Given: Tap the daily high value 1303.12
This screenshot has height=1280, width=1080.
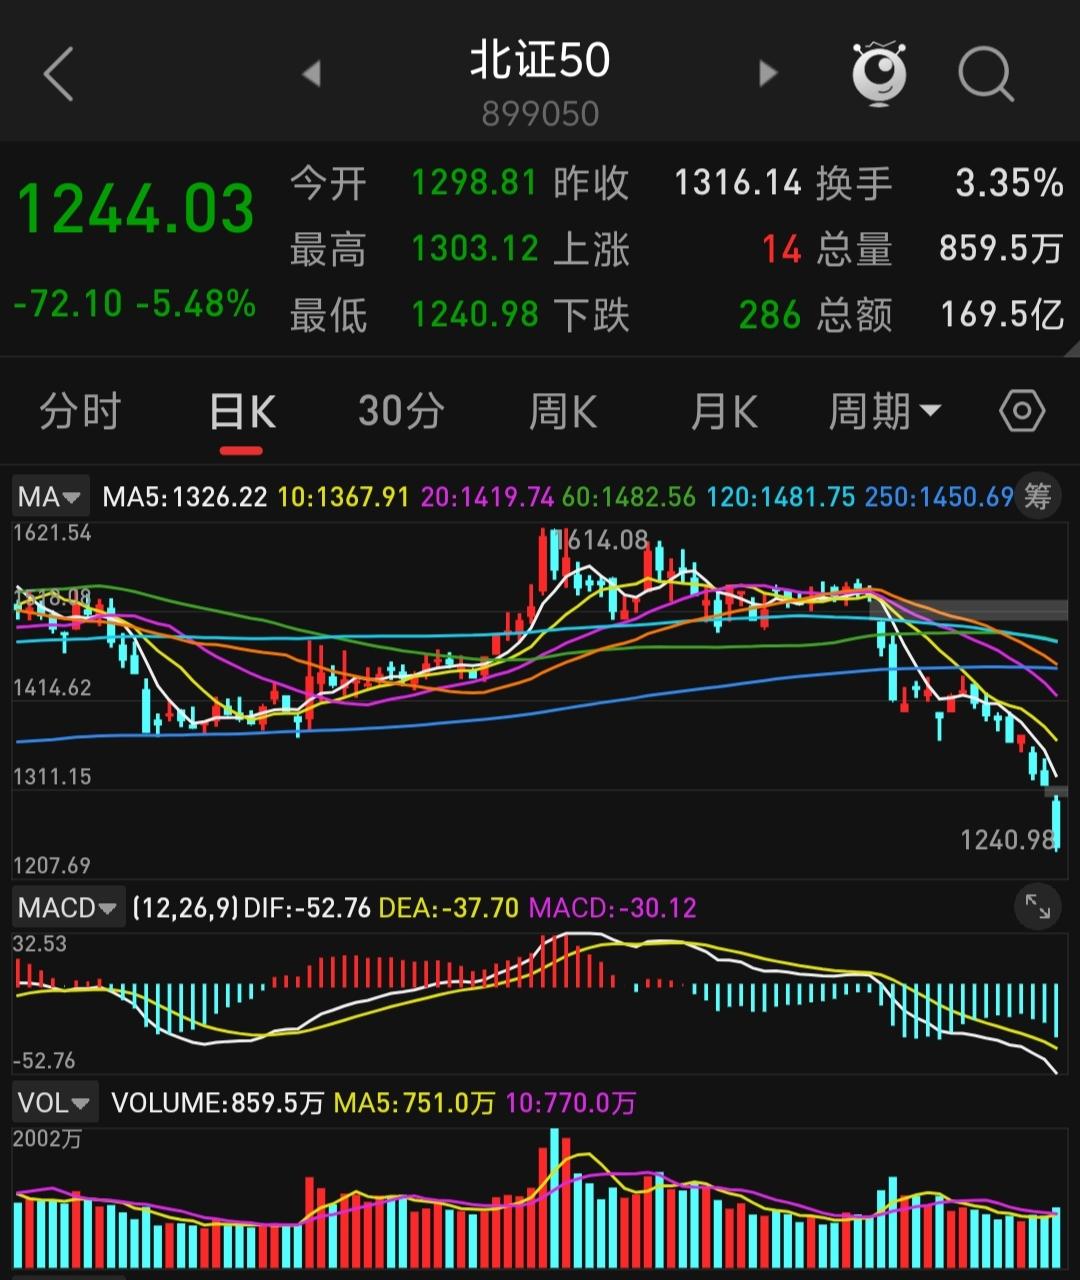Looking at the screenshot, I should pos(475,249).
